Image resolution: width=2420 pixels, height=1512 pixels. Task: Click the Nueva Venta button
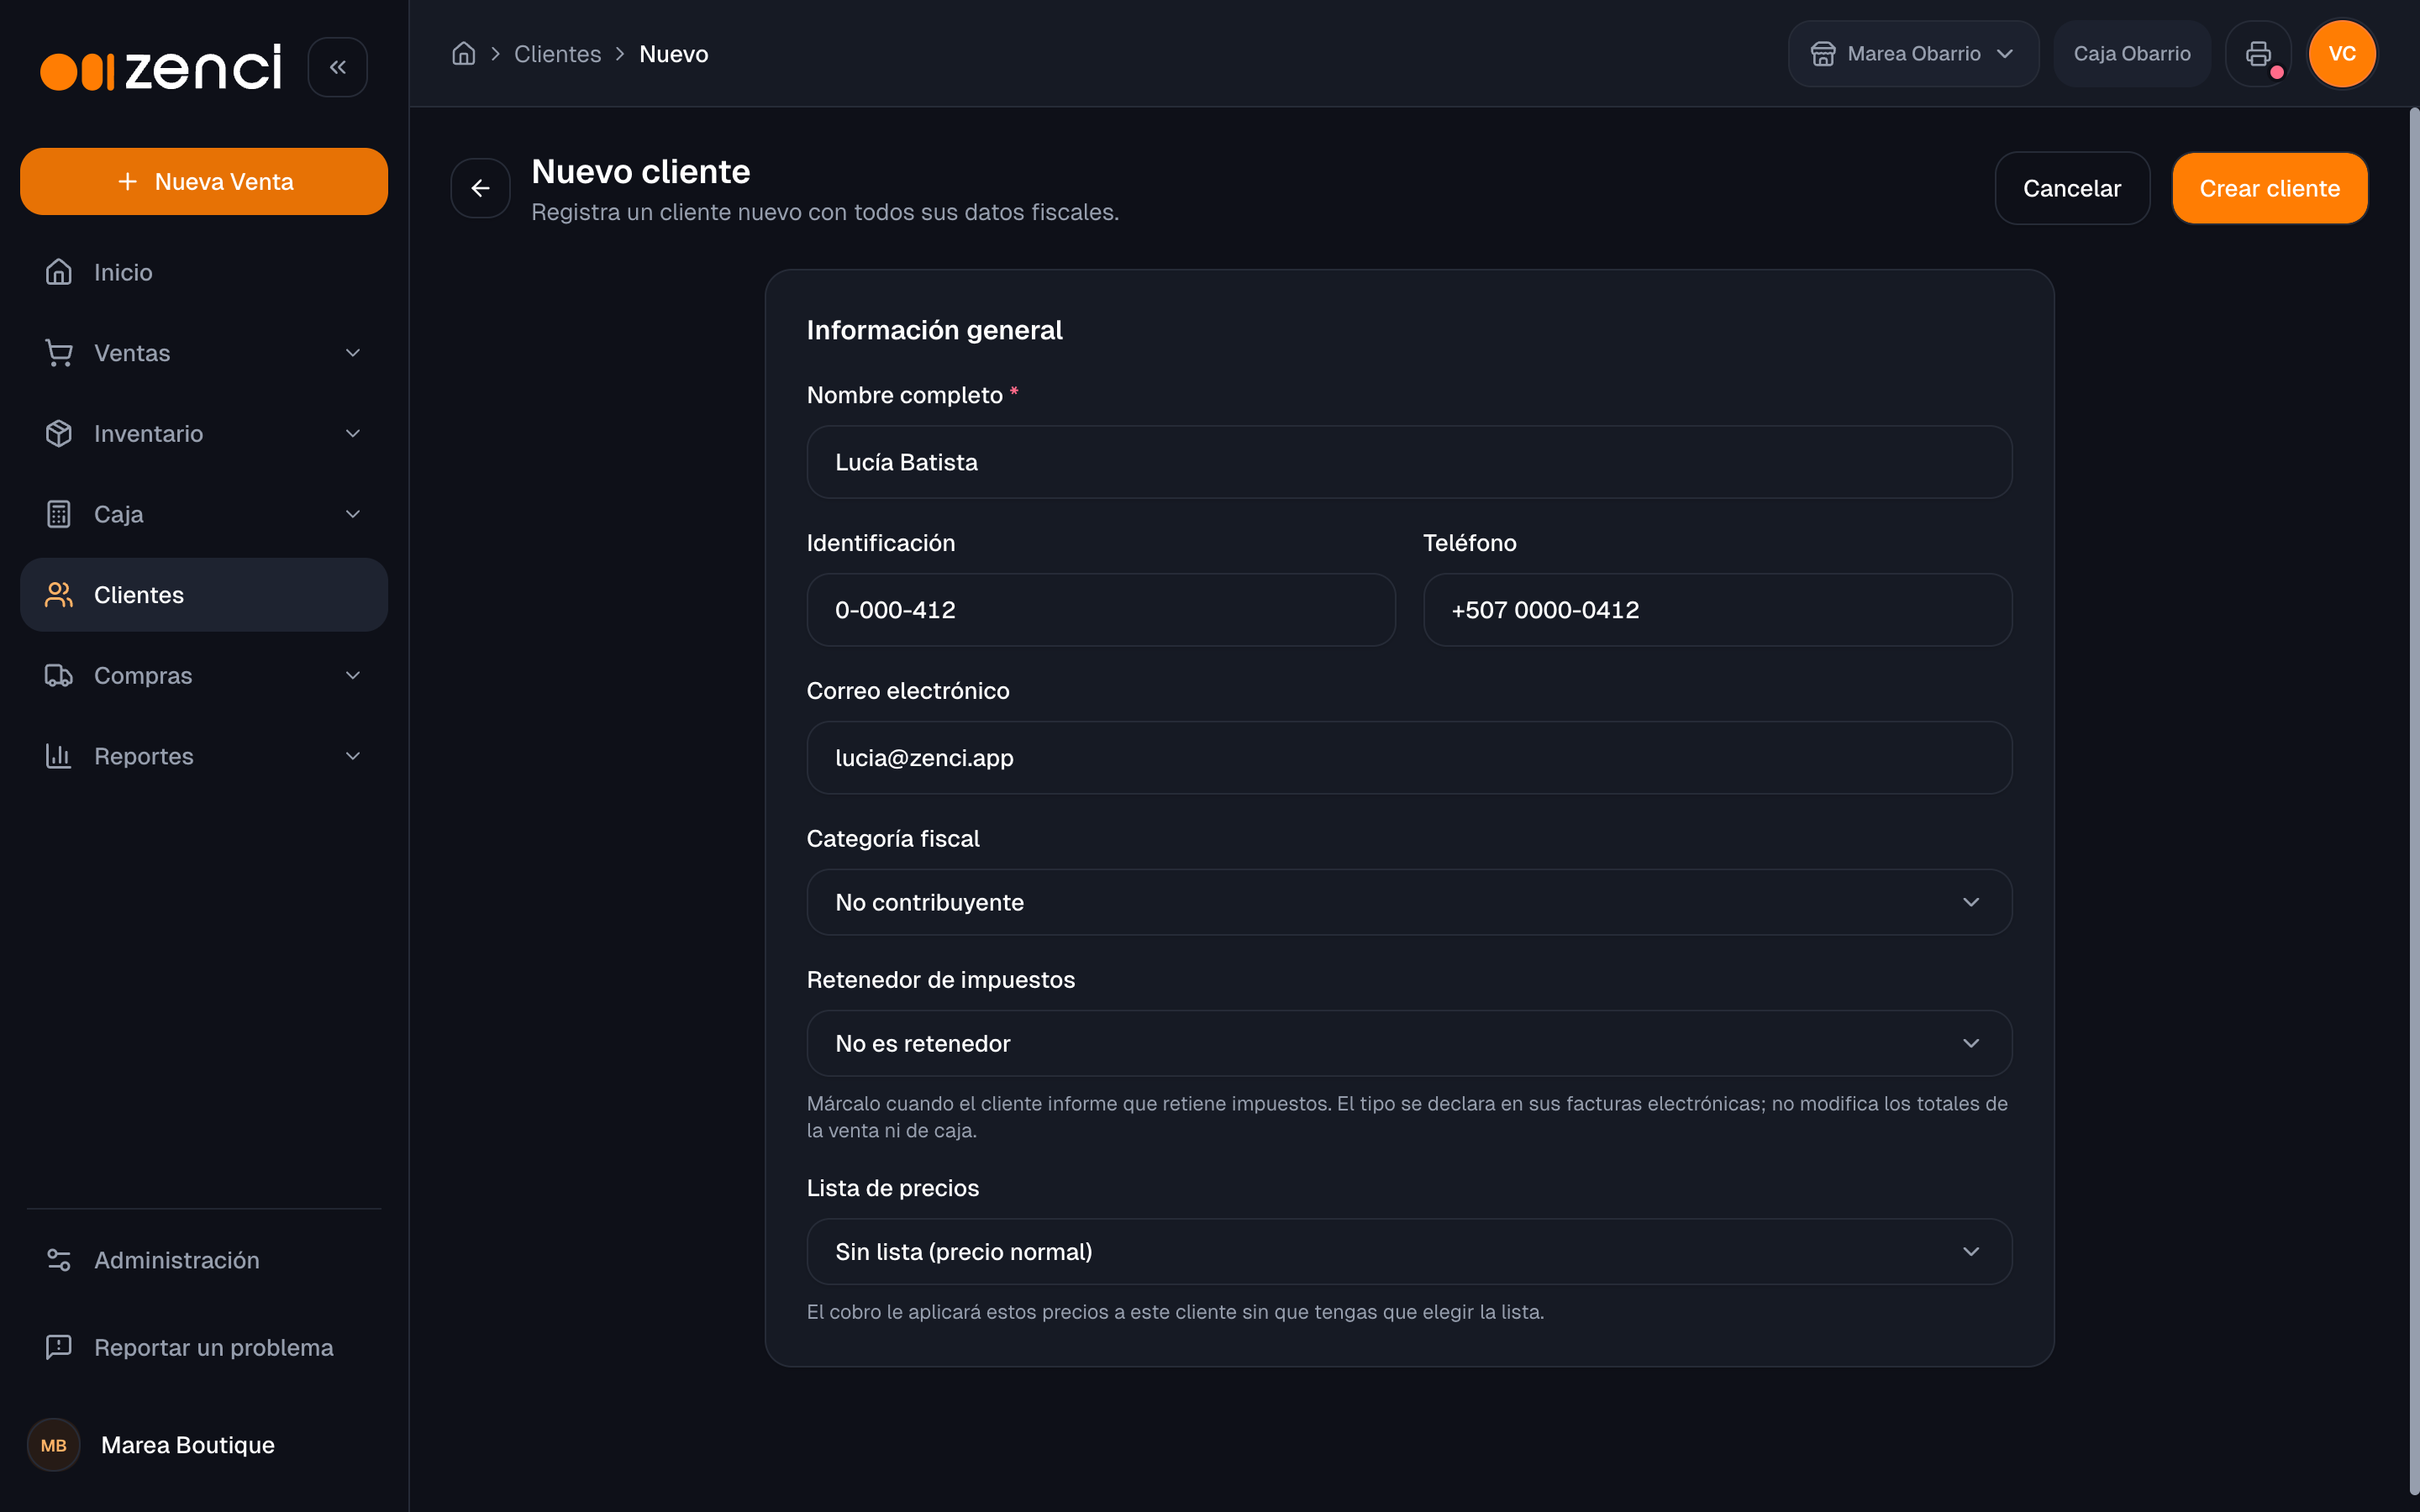click(x=204, y=181)
